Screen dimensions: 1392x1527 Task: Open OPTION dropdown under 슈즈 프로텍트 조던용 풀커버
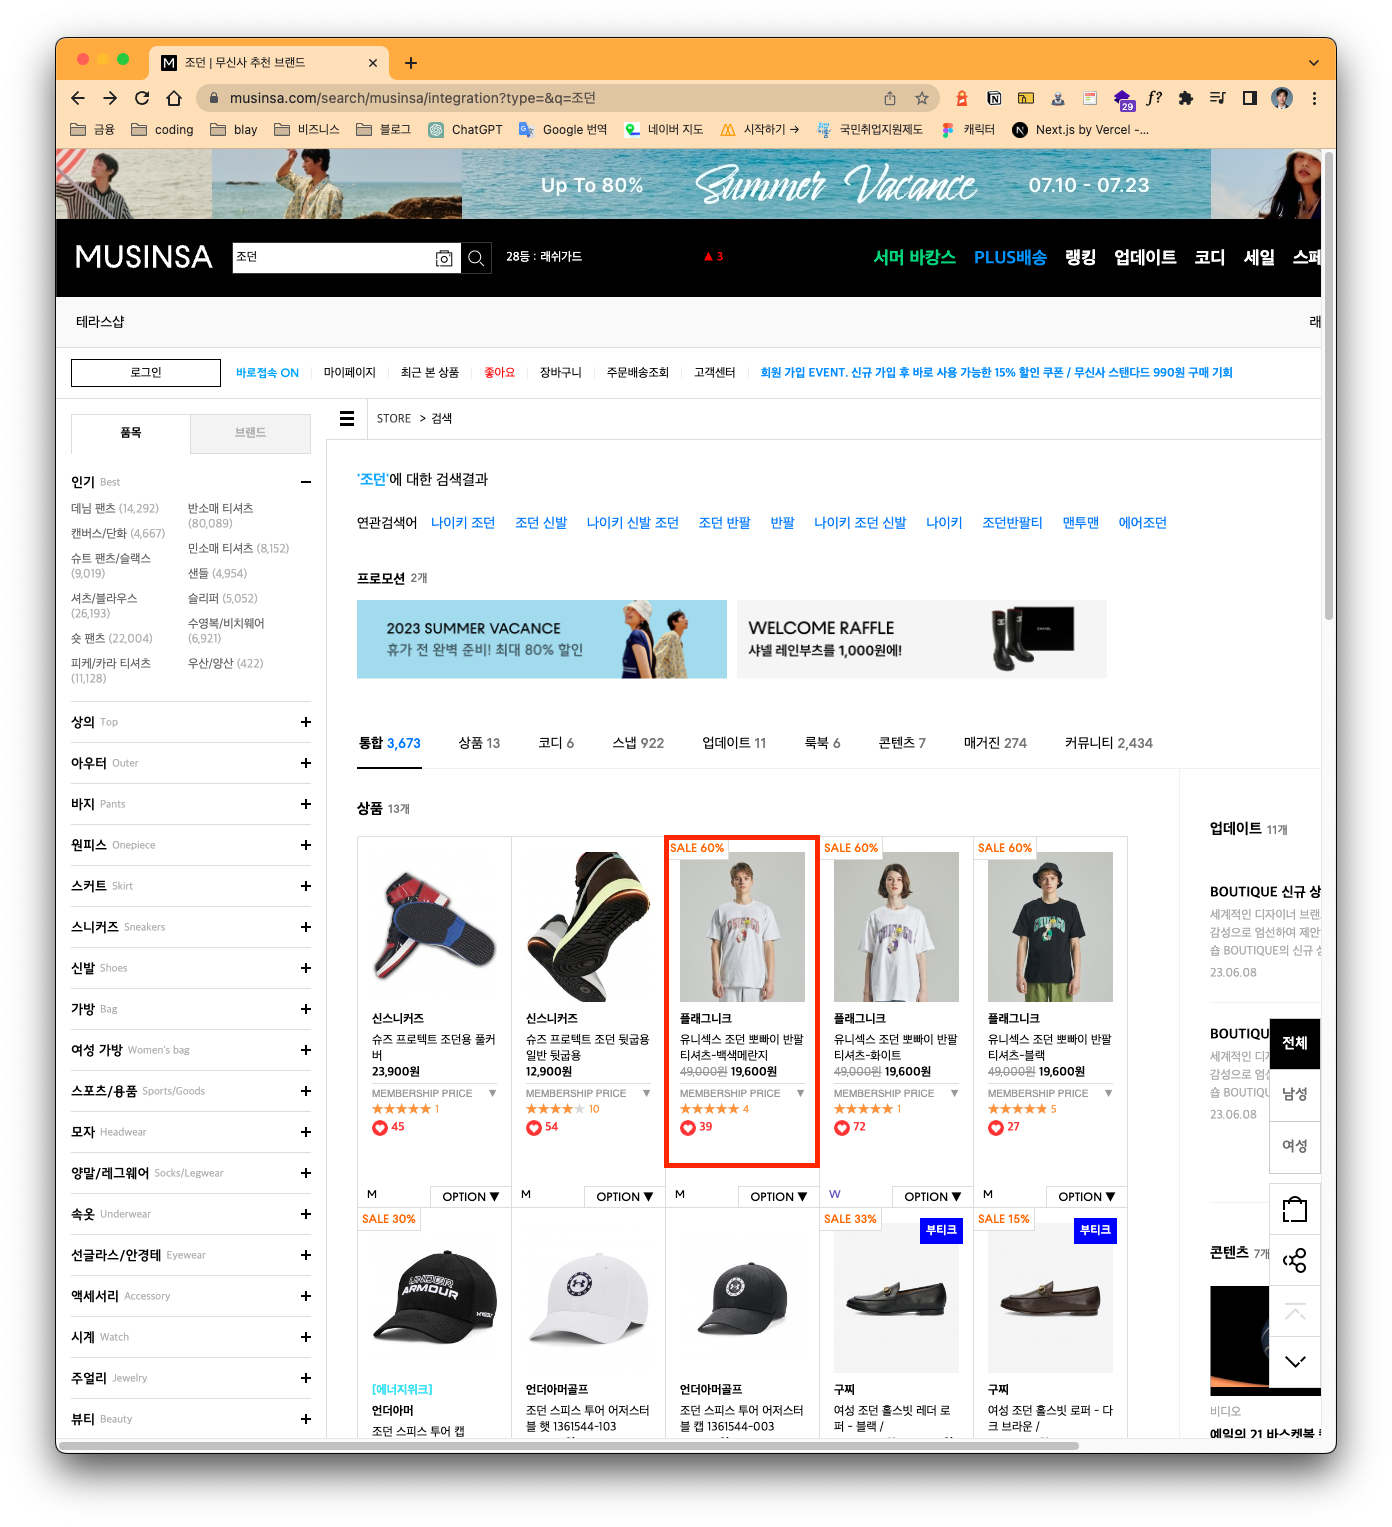[470, 1197]
